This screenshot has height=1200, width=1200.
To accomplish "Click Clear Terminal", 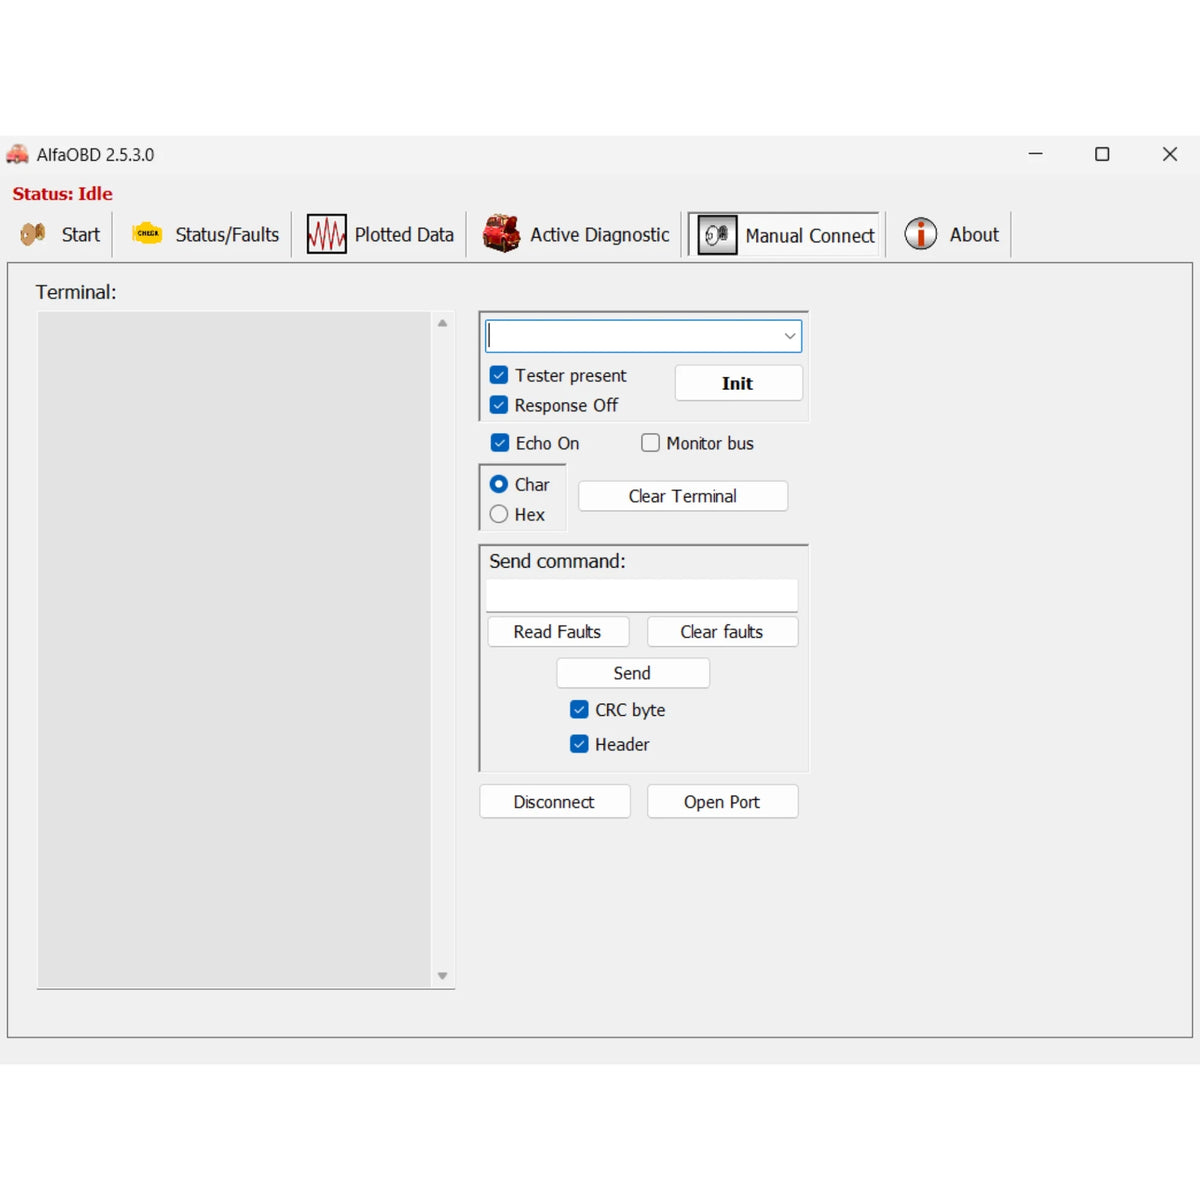I will tap(682, 495).
